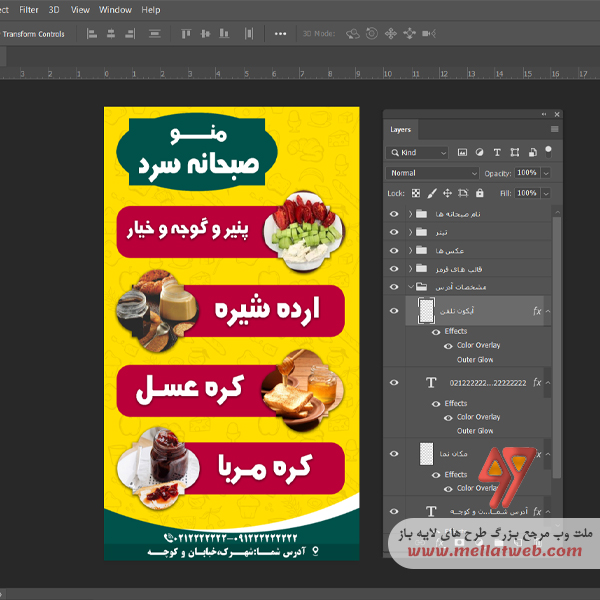
Task: Open the Kind filter dropdown
Action: point(417,153)
